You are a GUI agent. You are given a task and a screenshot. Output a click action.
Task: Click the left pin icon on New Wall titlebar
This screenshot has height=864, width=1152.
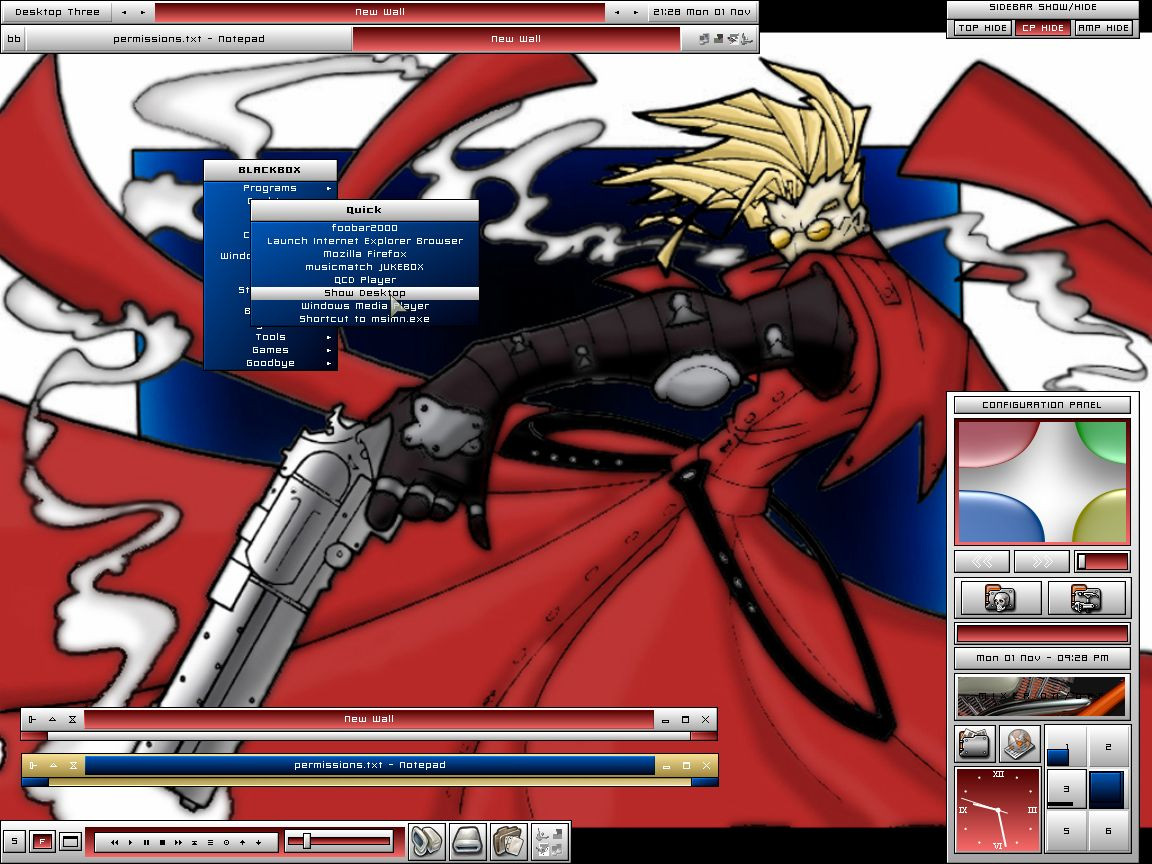[33, 719]
